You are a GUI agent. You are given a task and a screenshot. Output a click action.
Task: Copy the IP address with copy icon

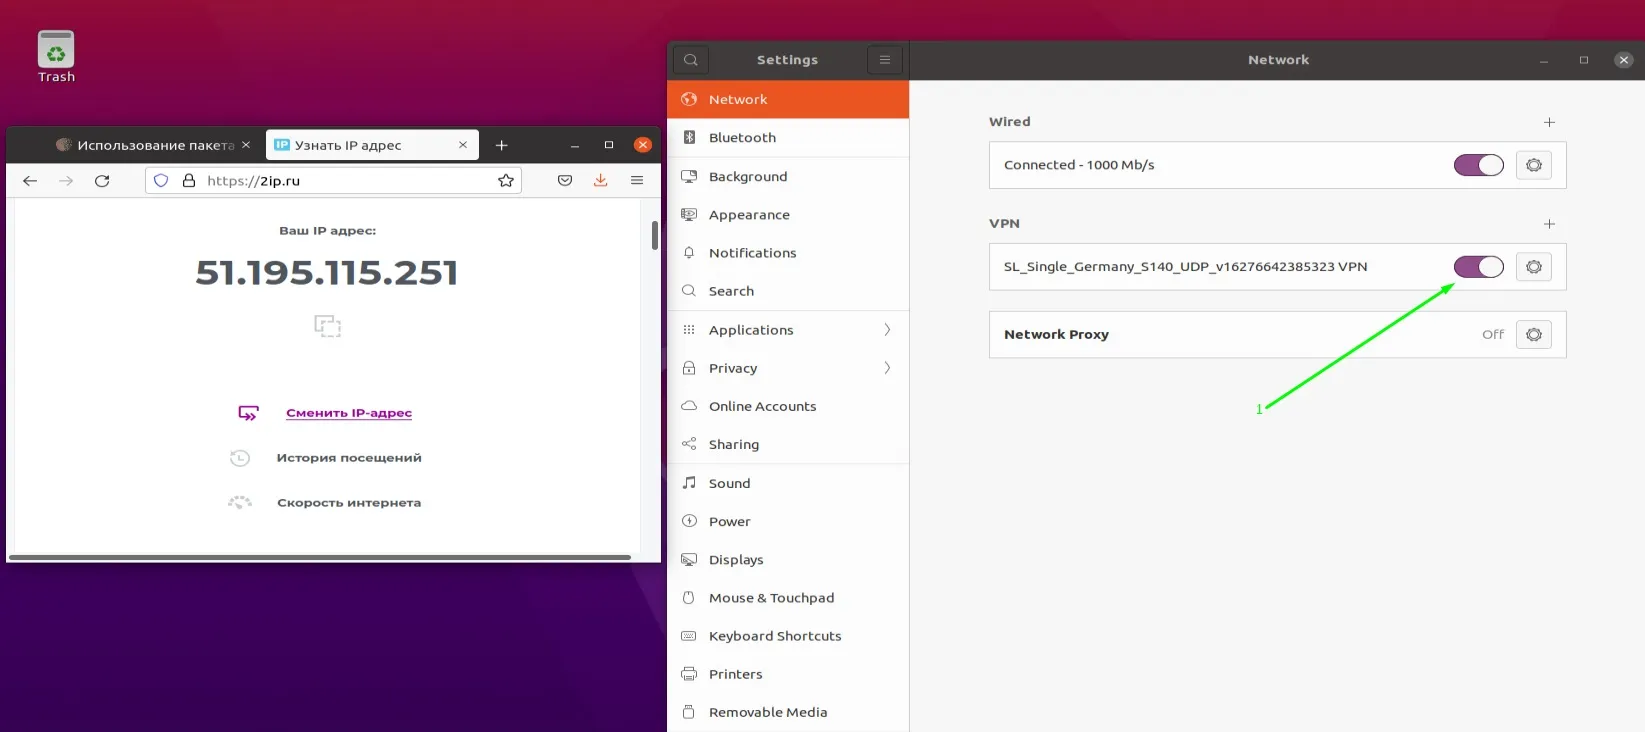327,326
